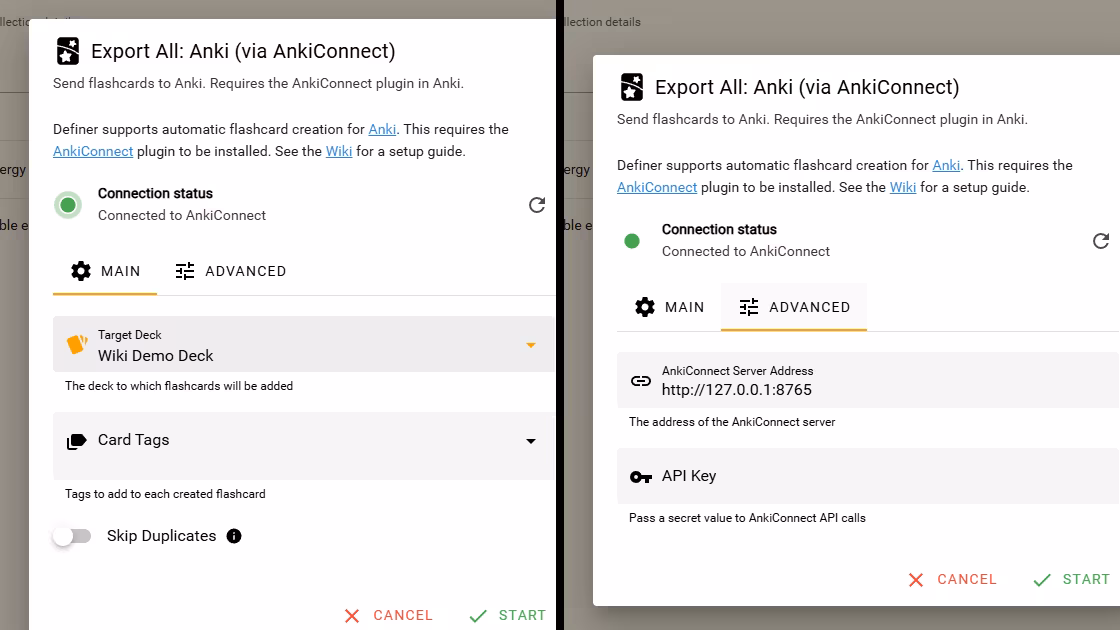
Task: Open the Target Deck dropdown arrow
Action: click(531, 345)
